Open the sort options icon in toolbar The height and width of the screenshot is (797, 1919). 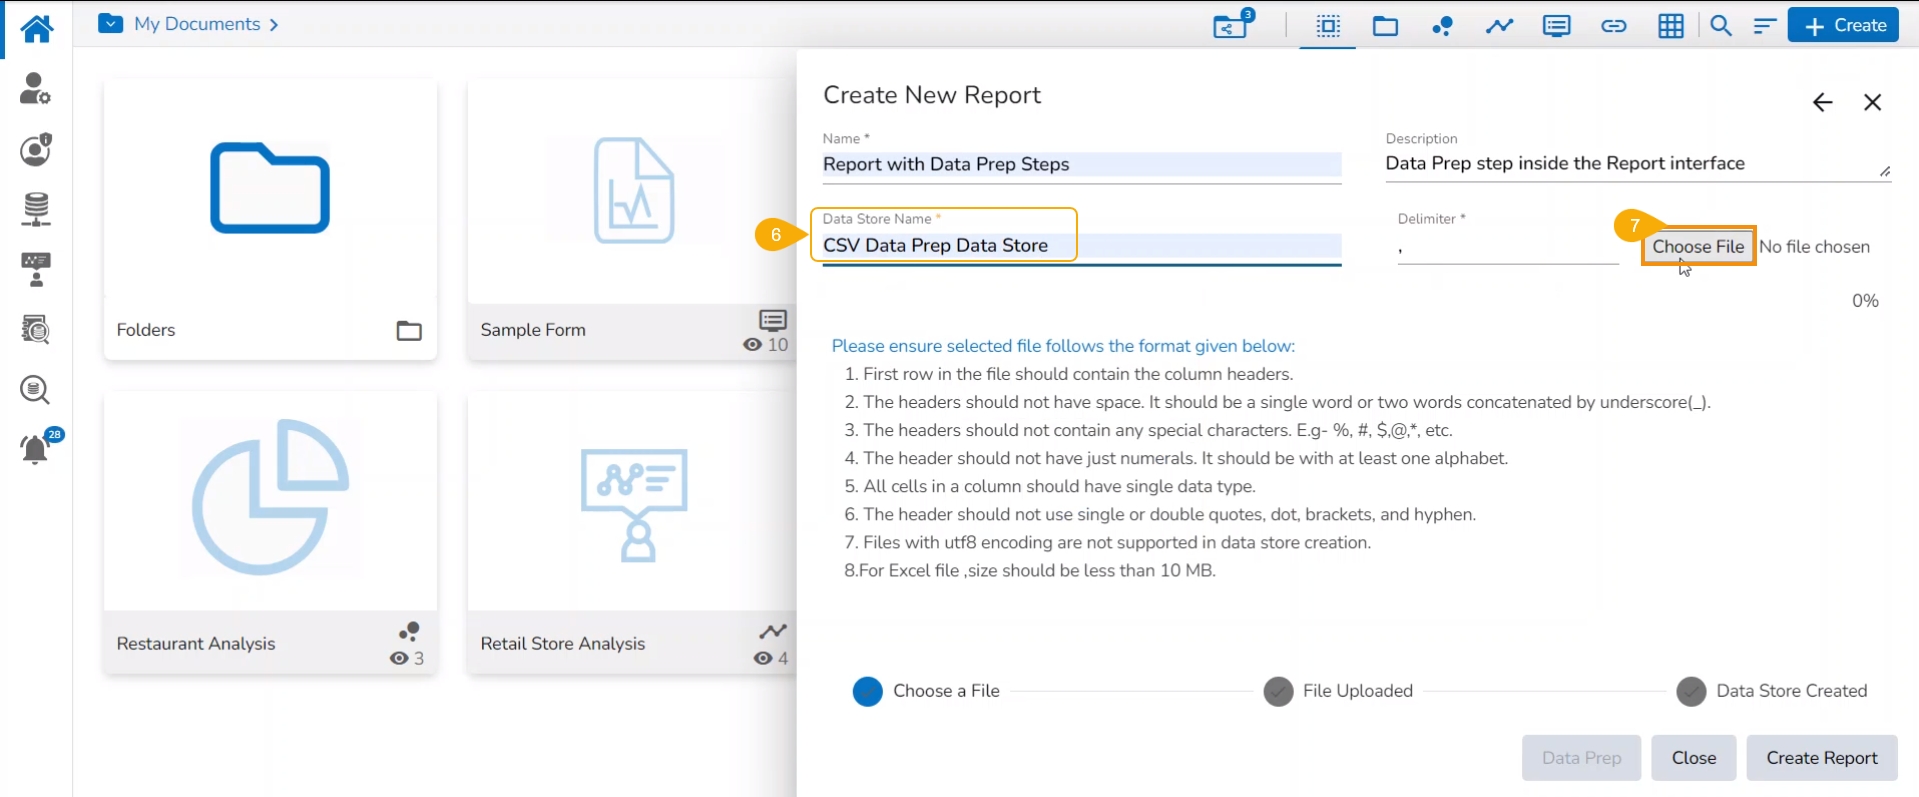point(1764,26)
